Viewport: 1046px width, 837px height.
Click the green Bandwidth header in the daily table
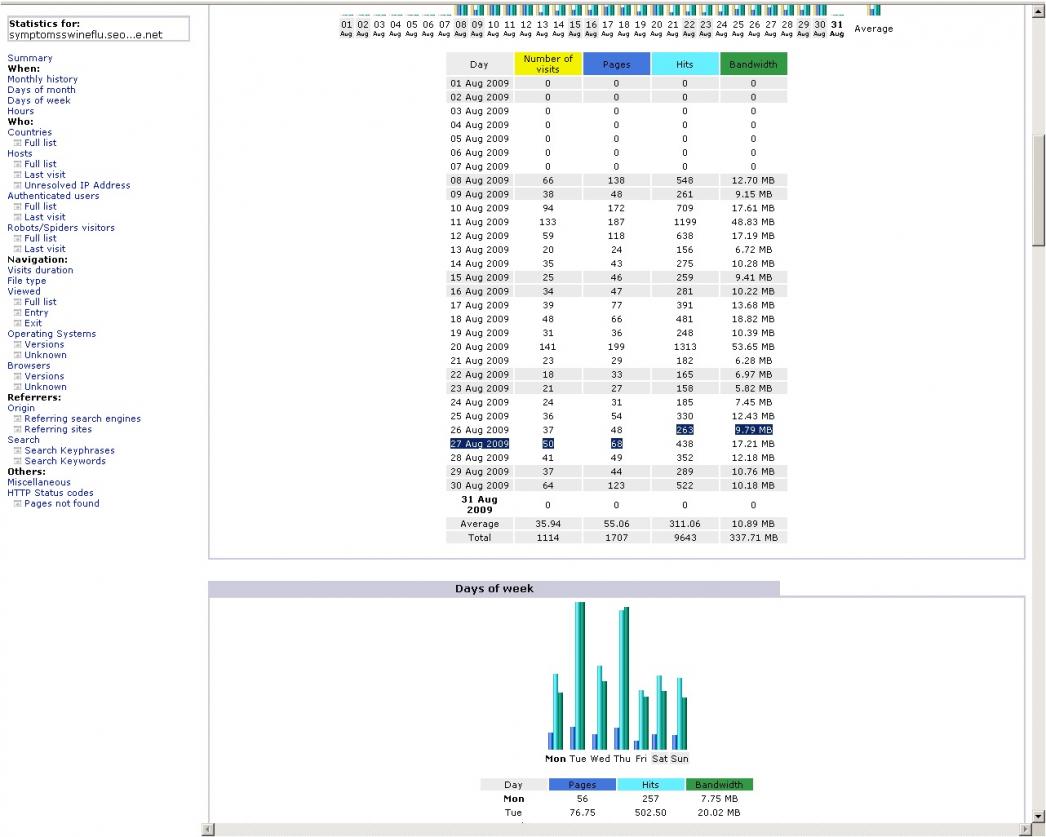click(x=753, y=64)
